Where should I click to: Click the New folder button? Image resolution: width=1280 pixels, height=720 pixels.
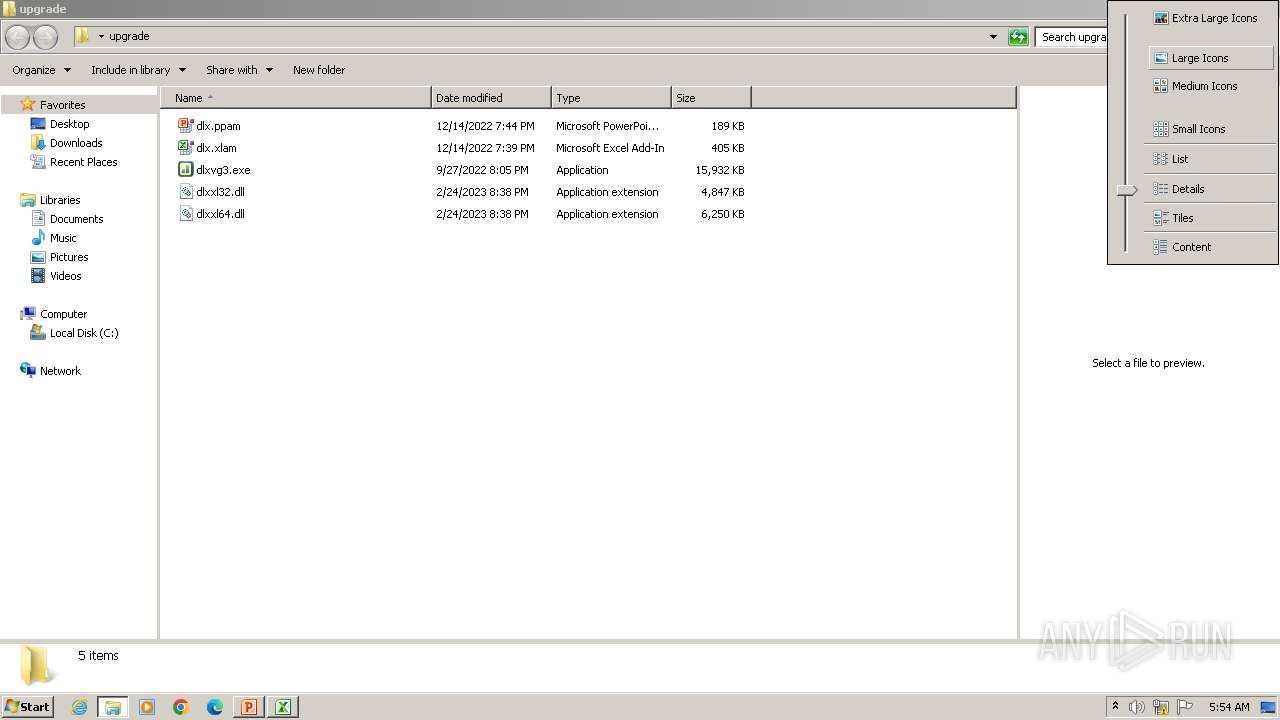(319, 70)
